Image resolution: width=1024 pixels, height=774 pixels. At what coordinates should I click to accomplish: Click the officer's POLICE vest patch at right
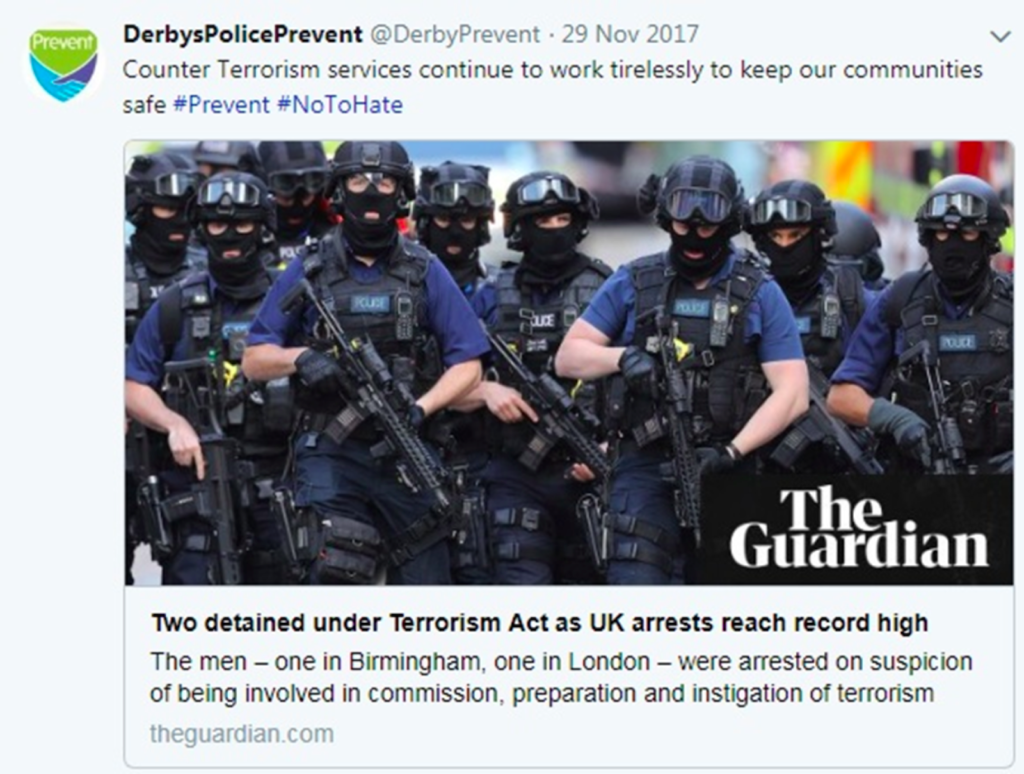(957, 342)
